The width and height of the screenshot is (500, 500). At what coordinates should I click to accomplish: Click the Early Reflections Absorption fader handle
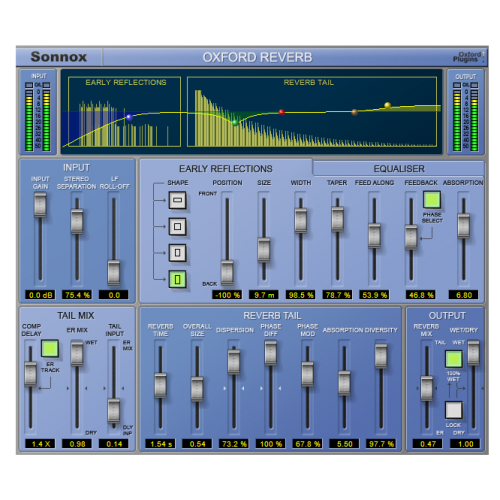point(463,226)
